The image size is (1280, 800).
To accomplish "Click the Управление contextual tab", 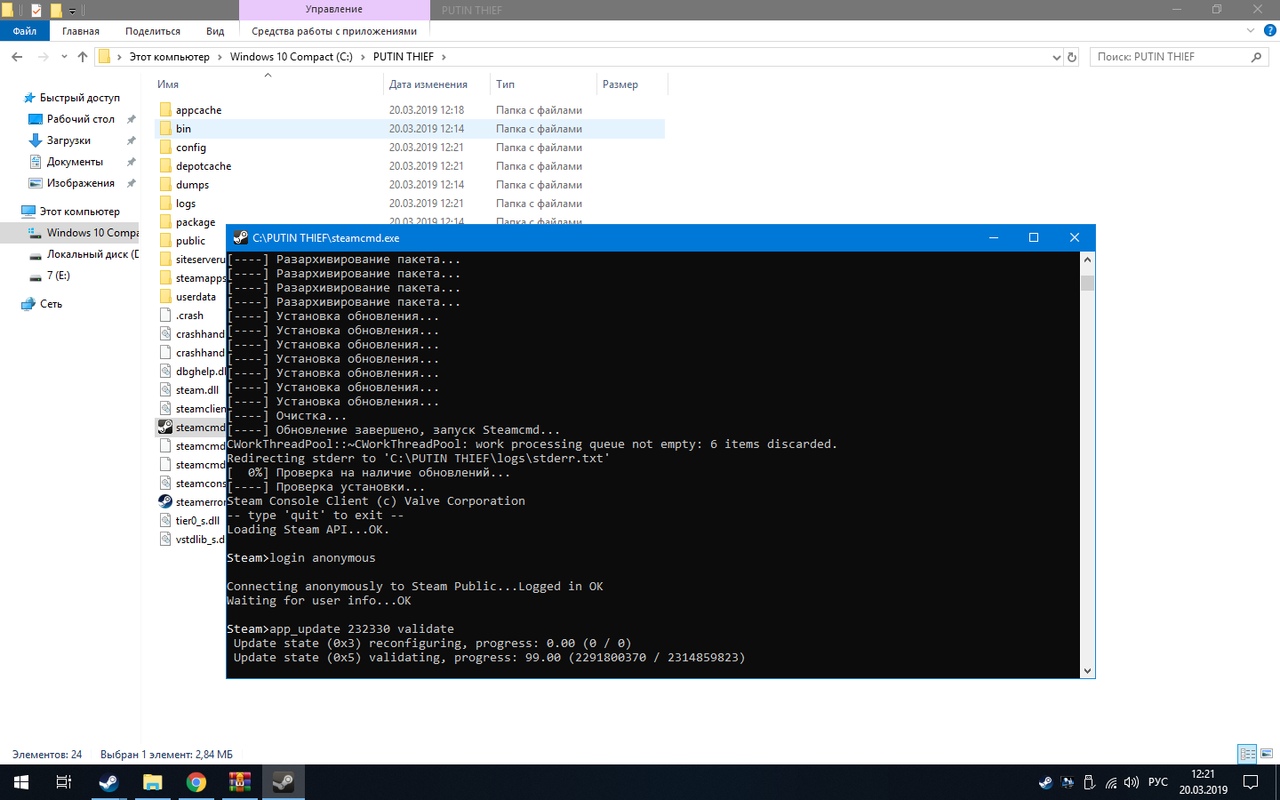I will [334, 10].
